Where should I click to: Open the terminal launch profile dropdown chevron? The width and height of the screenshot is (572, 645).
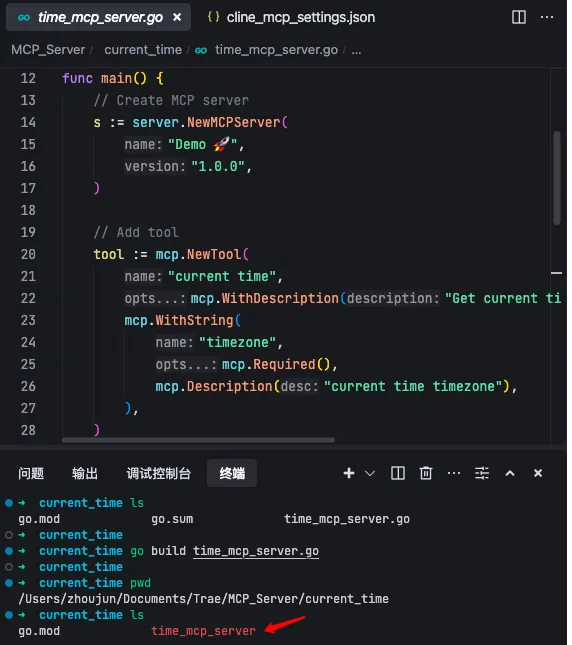tap(370, 473)
